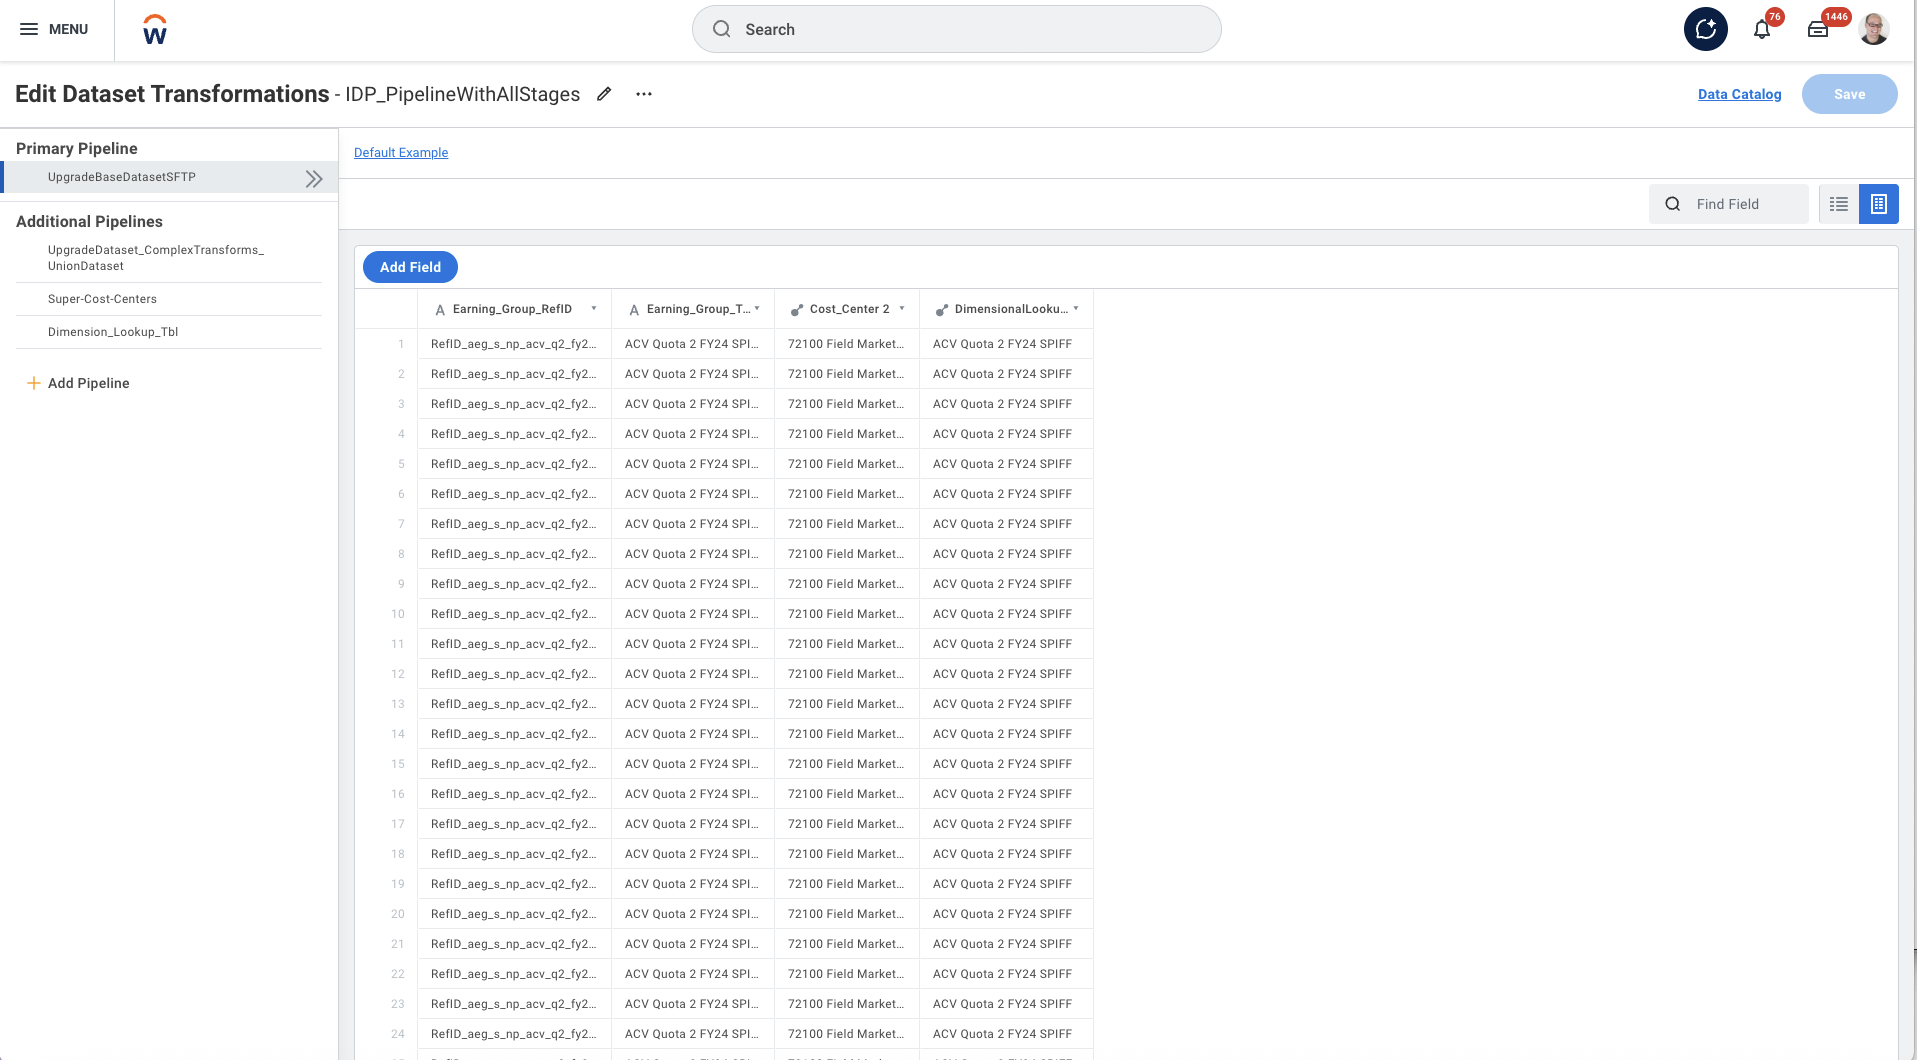Screen dimensions: 1917x1060
Task: Open Earning_Group_RefID column dropdown arrow
Action: [x=594, y=309]
